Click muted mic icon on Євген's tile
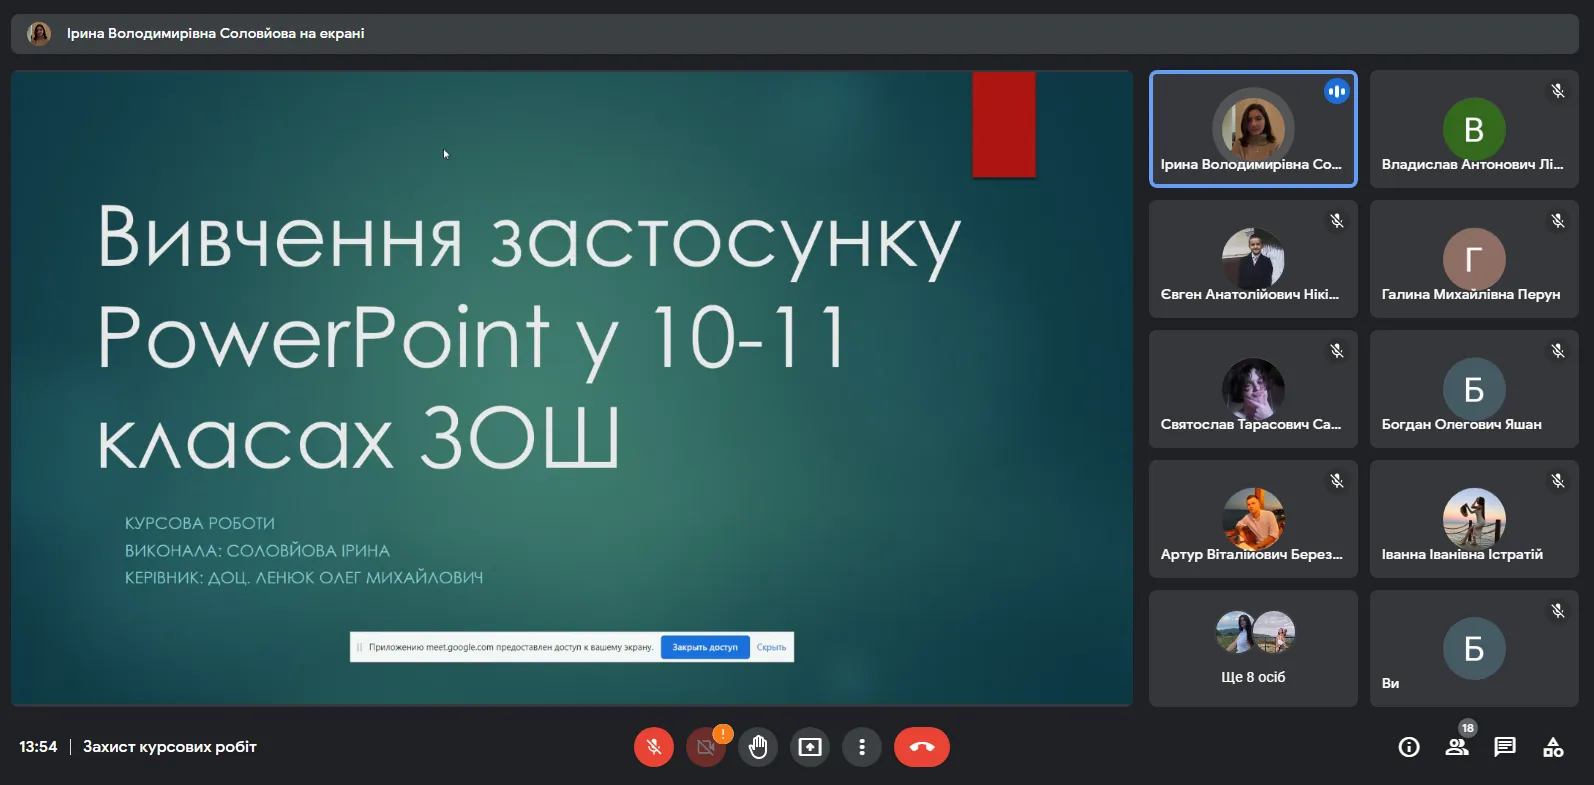This screenshot has width=1594, height=785. (x=1336, y=221)
